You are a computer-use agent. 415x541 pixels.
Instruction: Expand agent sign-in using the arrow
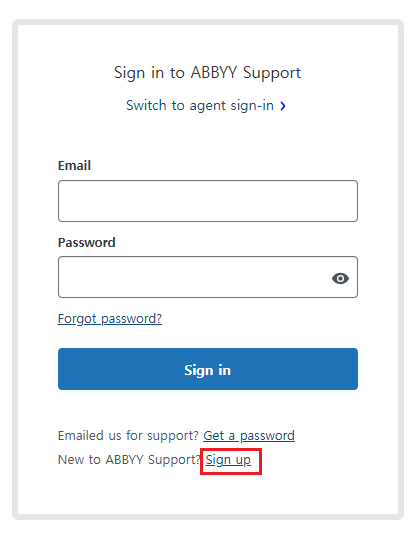tap(283, 106)
